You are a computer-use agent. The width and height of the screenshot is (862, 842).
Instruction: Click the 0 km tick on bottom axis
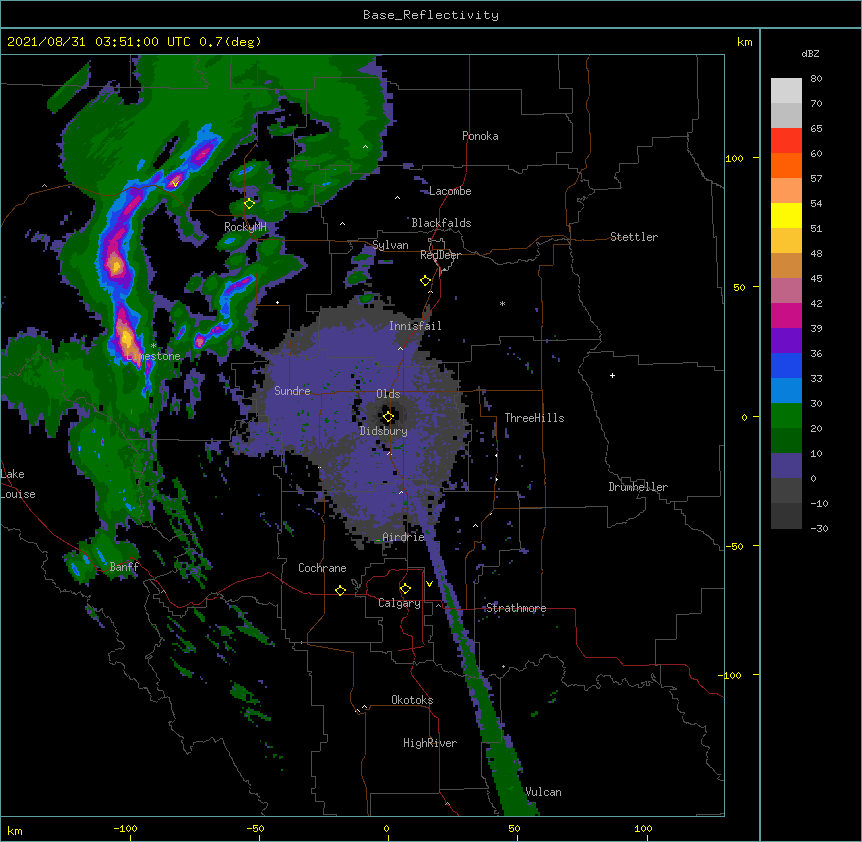[386, 828]
